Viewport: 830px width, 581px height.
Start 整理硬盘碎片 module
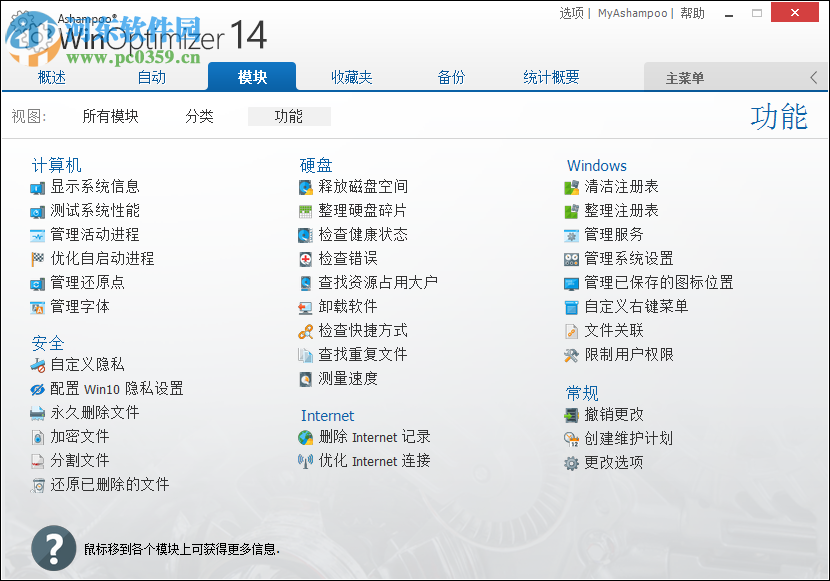[x=361, y=210]
